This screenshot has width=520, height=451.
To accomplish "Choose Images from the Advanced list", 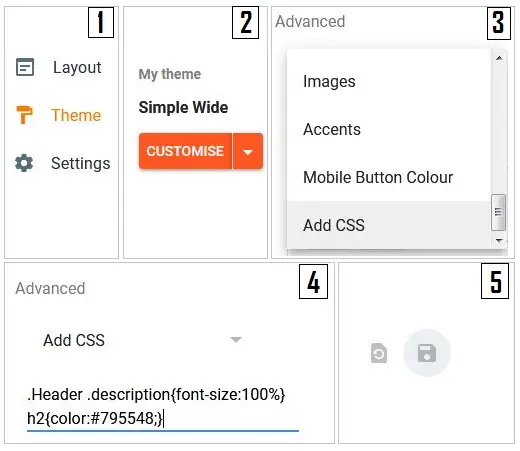I will coord(329,82).
